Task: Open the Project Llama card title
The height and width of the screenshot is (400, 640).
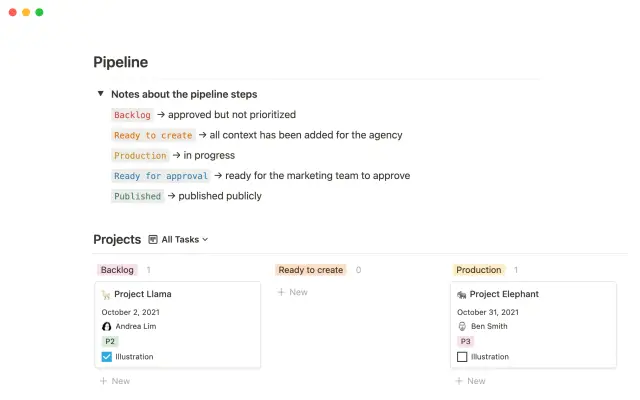Action: click(143, 294)
